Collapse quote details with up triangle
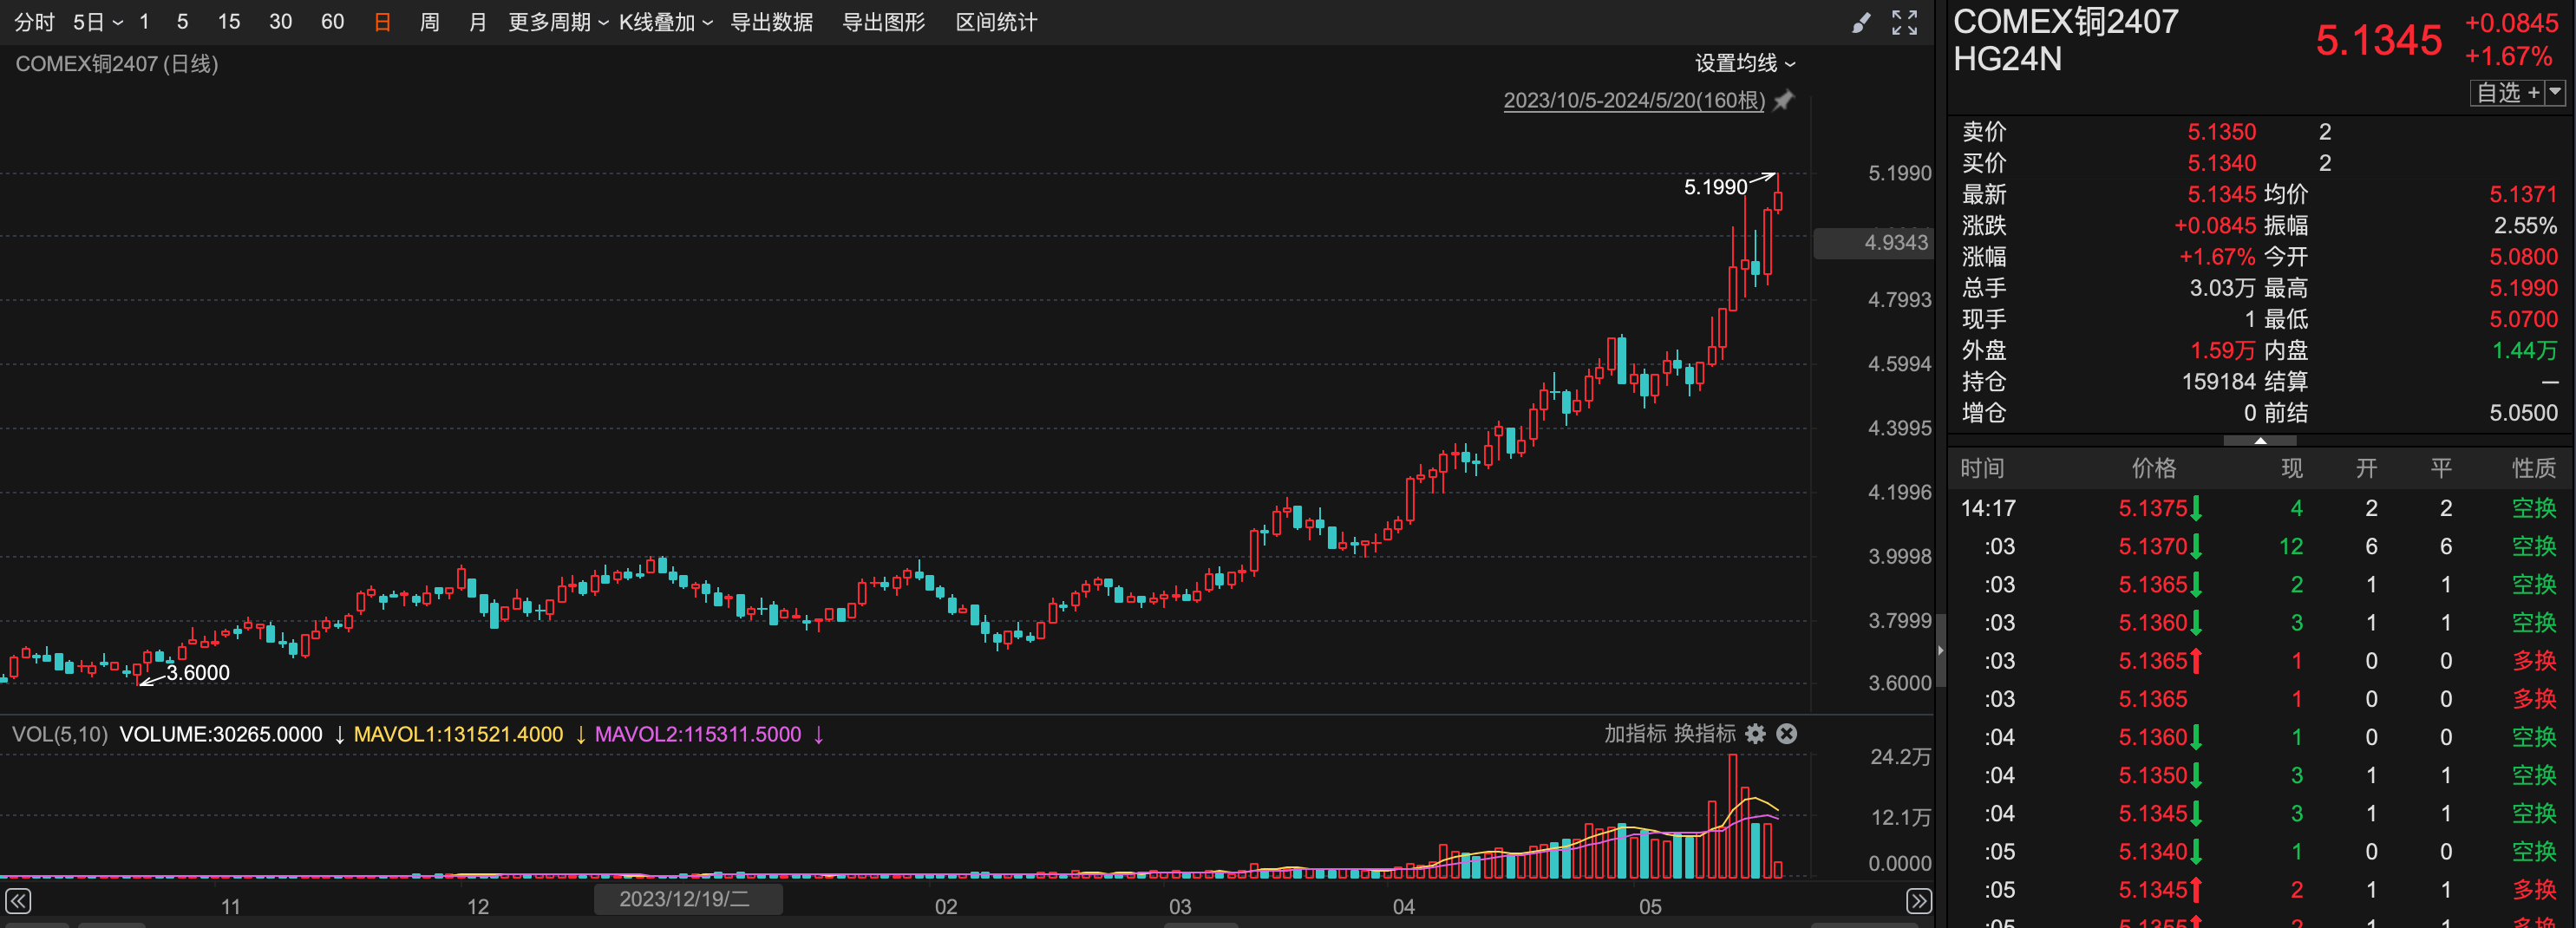The height and width of the screenshot is (928, 2576). point(2260,440)
